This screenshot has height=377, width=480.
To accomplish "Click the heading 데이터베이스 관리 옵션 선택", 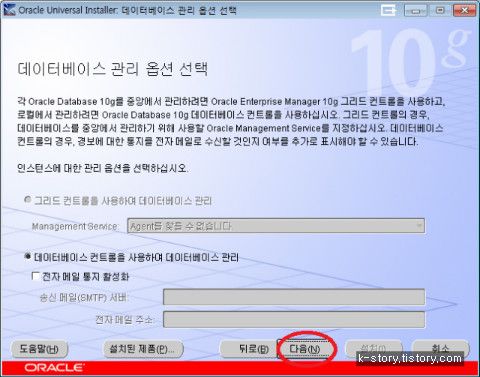I will (x=113, y=69).
